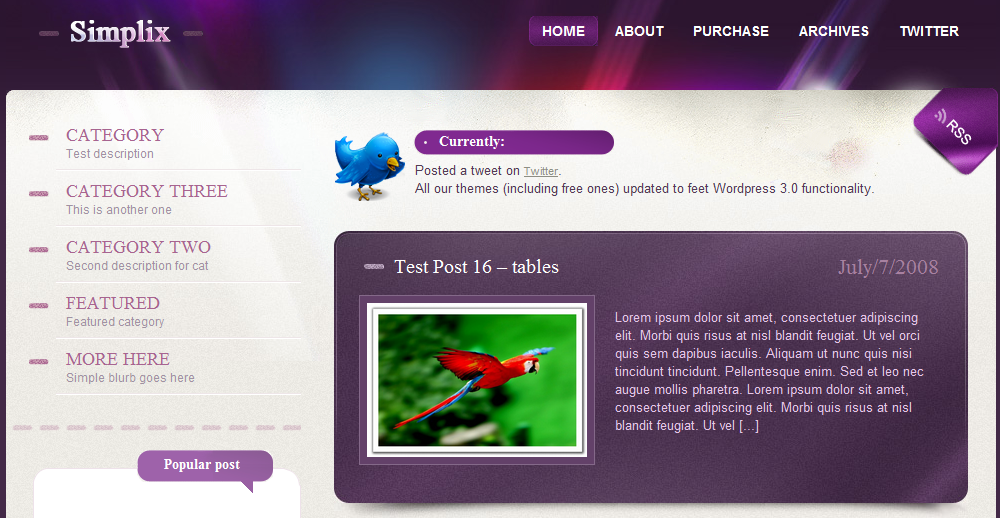Viewport: 1000px width, 518px height.
Task: Open the Test Post 16 – tables title
Action: [476, 267]
